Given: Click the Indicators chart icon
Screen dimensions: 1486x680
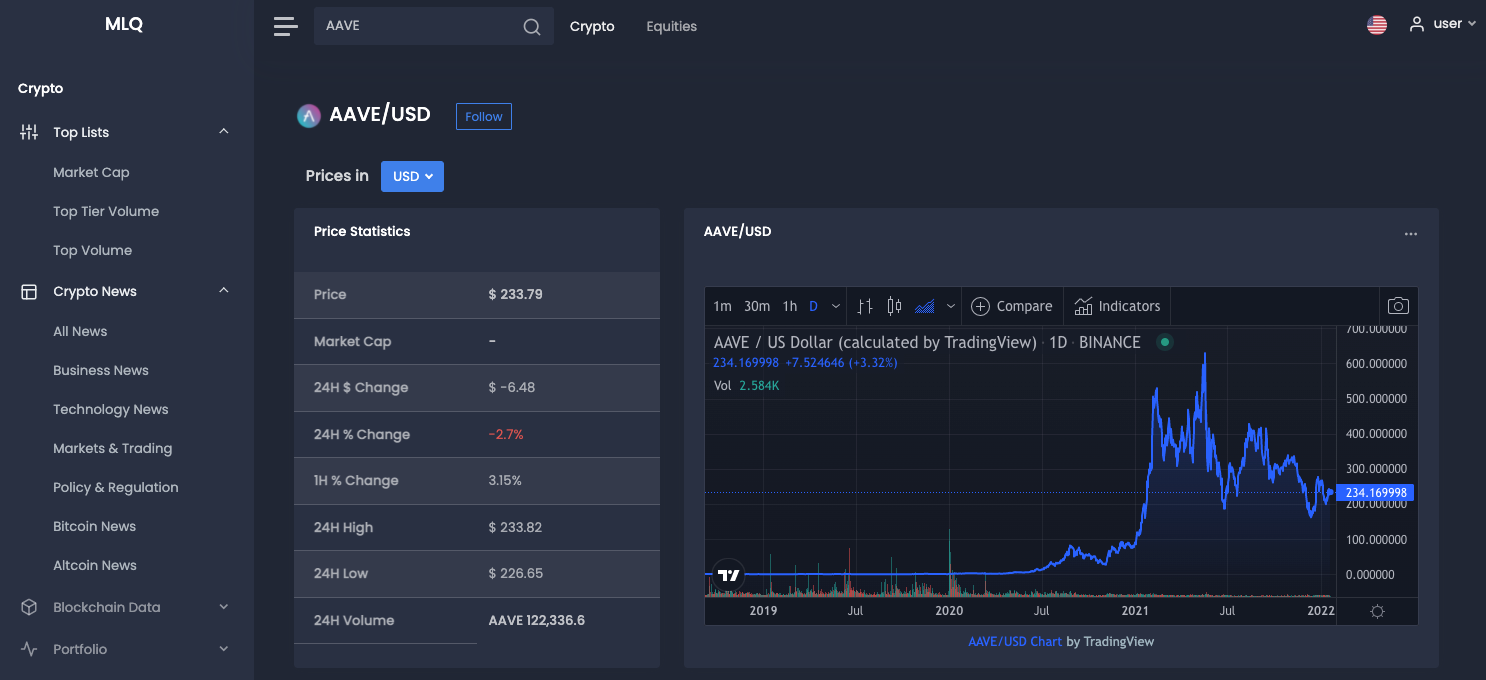Looking at the screenshot, I should (1083, 306).
